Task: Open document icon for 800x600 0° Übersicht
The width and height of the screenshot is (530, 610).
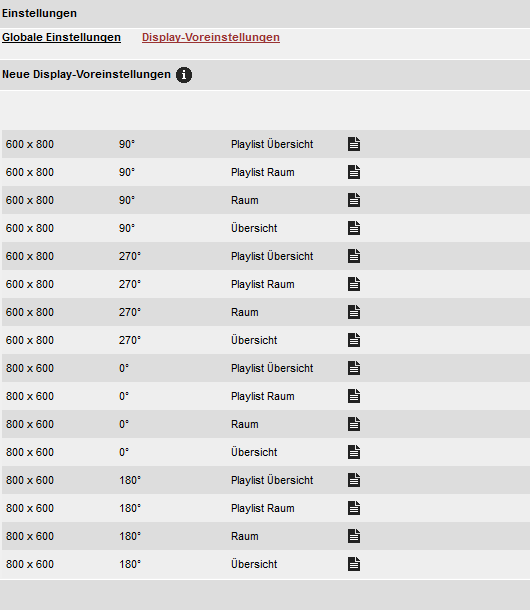Action: 354,452
